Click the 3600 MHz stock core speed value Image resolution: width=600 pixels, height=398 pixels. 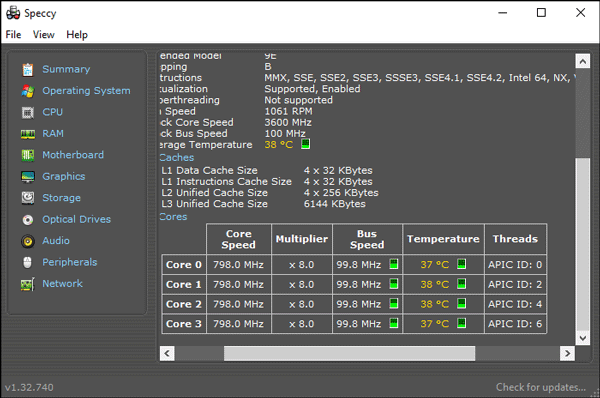288,122
